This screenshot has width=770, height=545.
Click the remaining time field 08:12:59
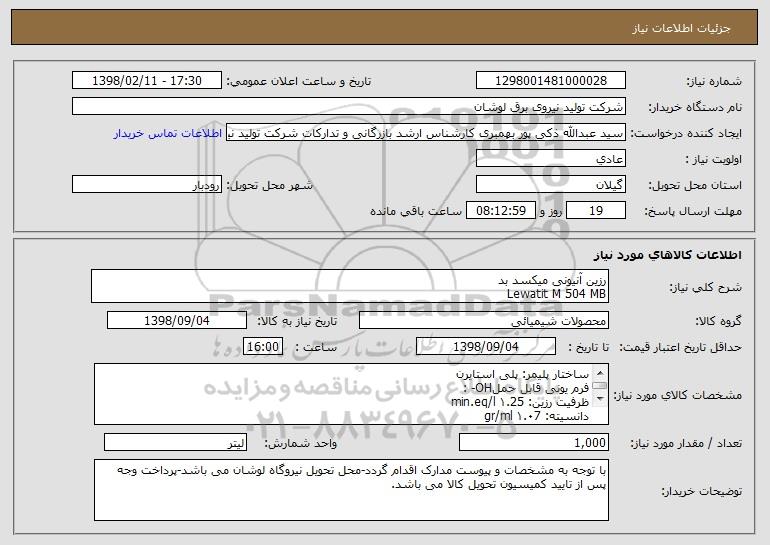coord(500,211)
